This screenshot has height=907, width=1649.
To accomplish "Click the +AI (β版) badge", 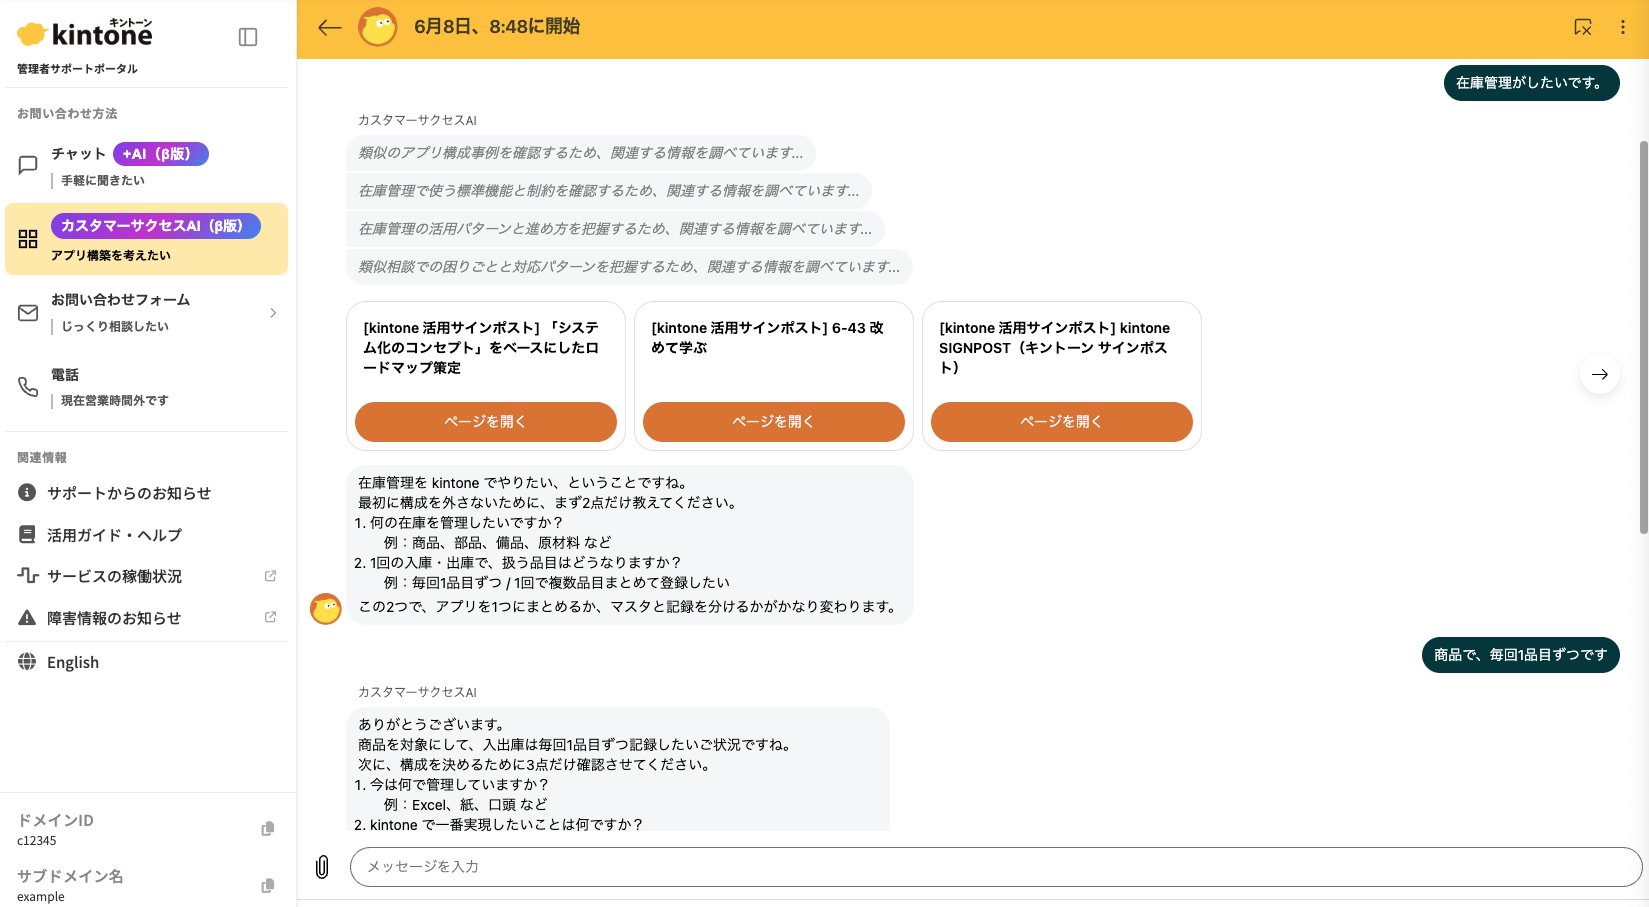I will pyautogui.click(x=161, y=154).
